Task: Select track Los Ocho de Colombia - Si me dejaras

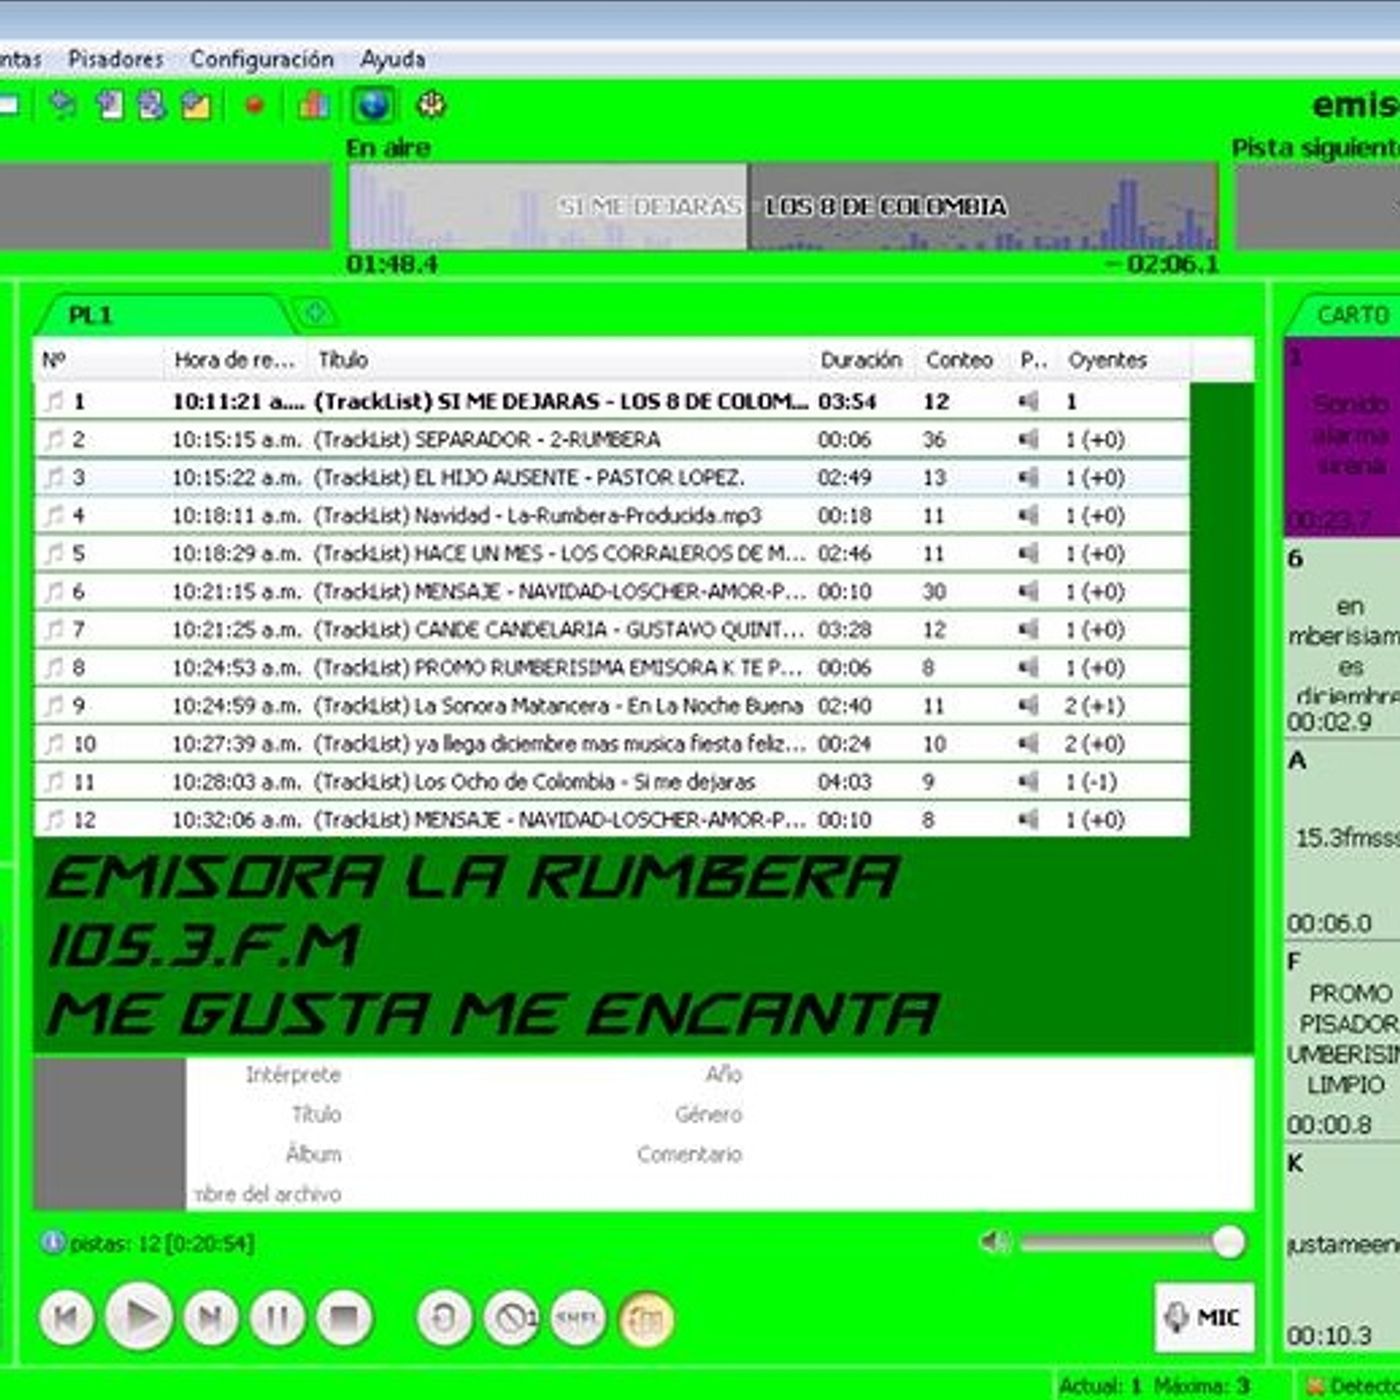Action: (x=612, y=781)
